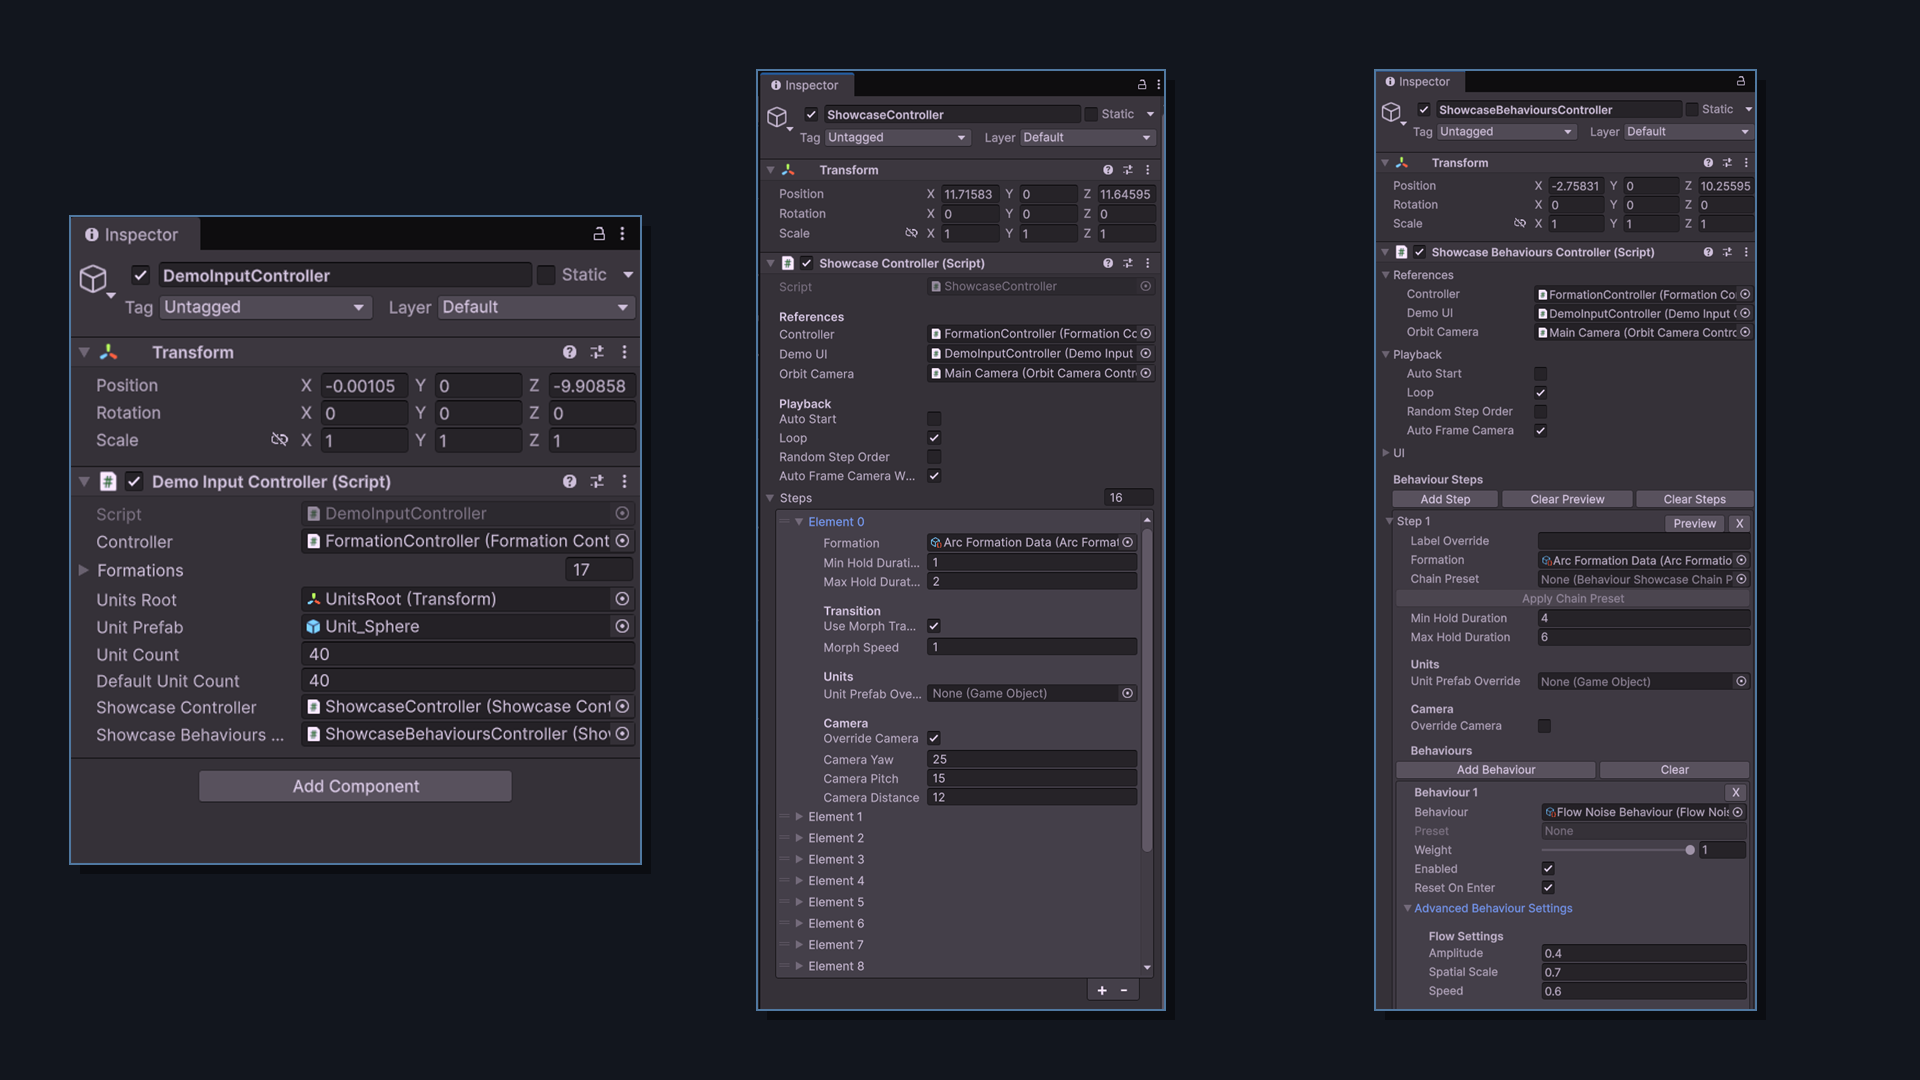Open the more menu on Demo Input Controller (Script)
Image resolution: width=1920 pixels, height=1080 pixels.
click(624, 481)
